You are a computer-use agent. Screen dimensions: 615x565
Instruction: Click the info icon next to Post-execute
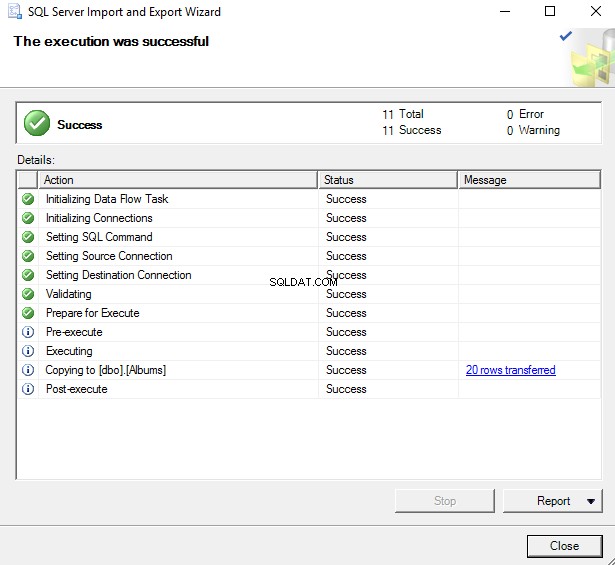[28, 389]
